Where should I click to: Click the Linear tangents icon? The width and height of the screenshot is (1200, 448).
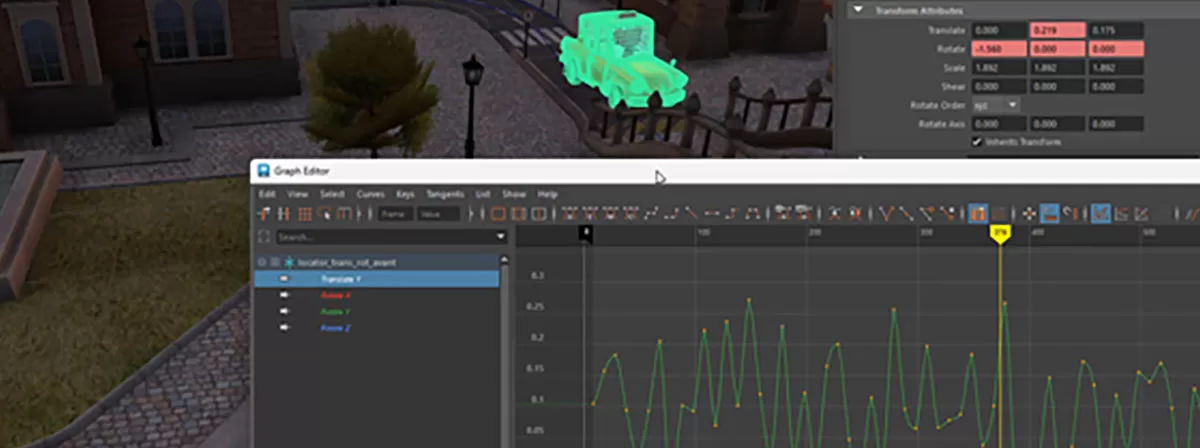[691, 214]
